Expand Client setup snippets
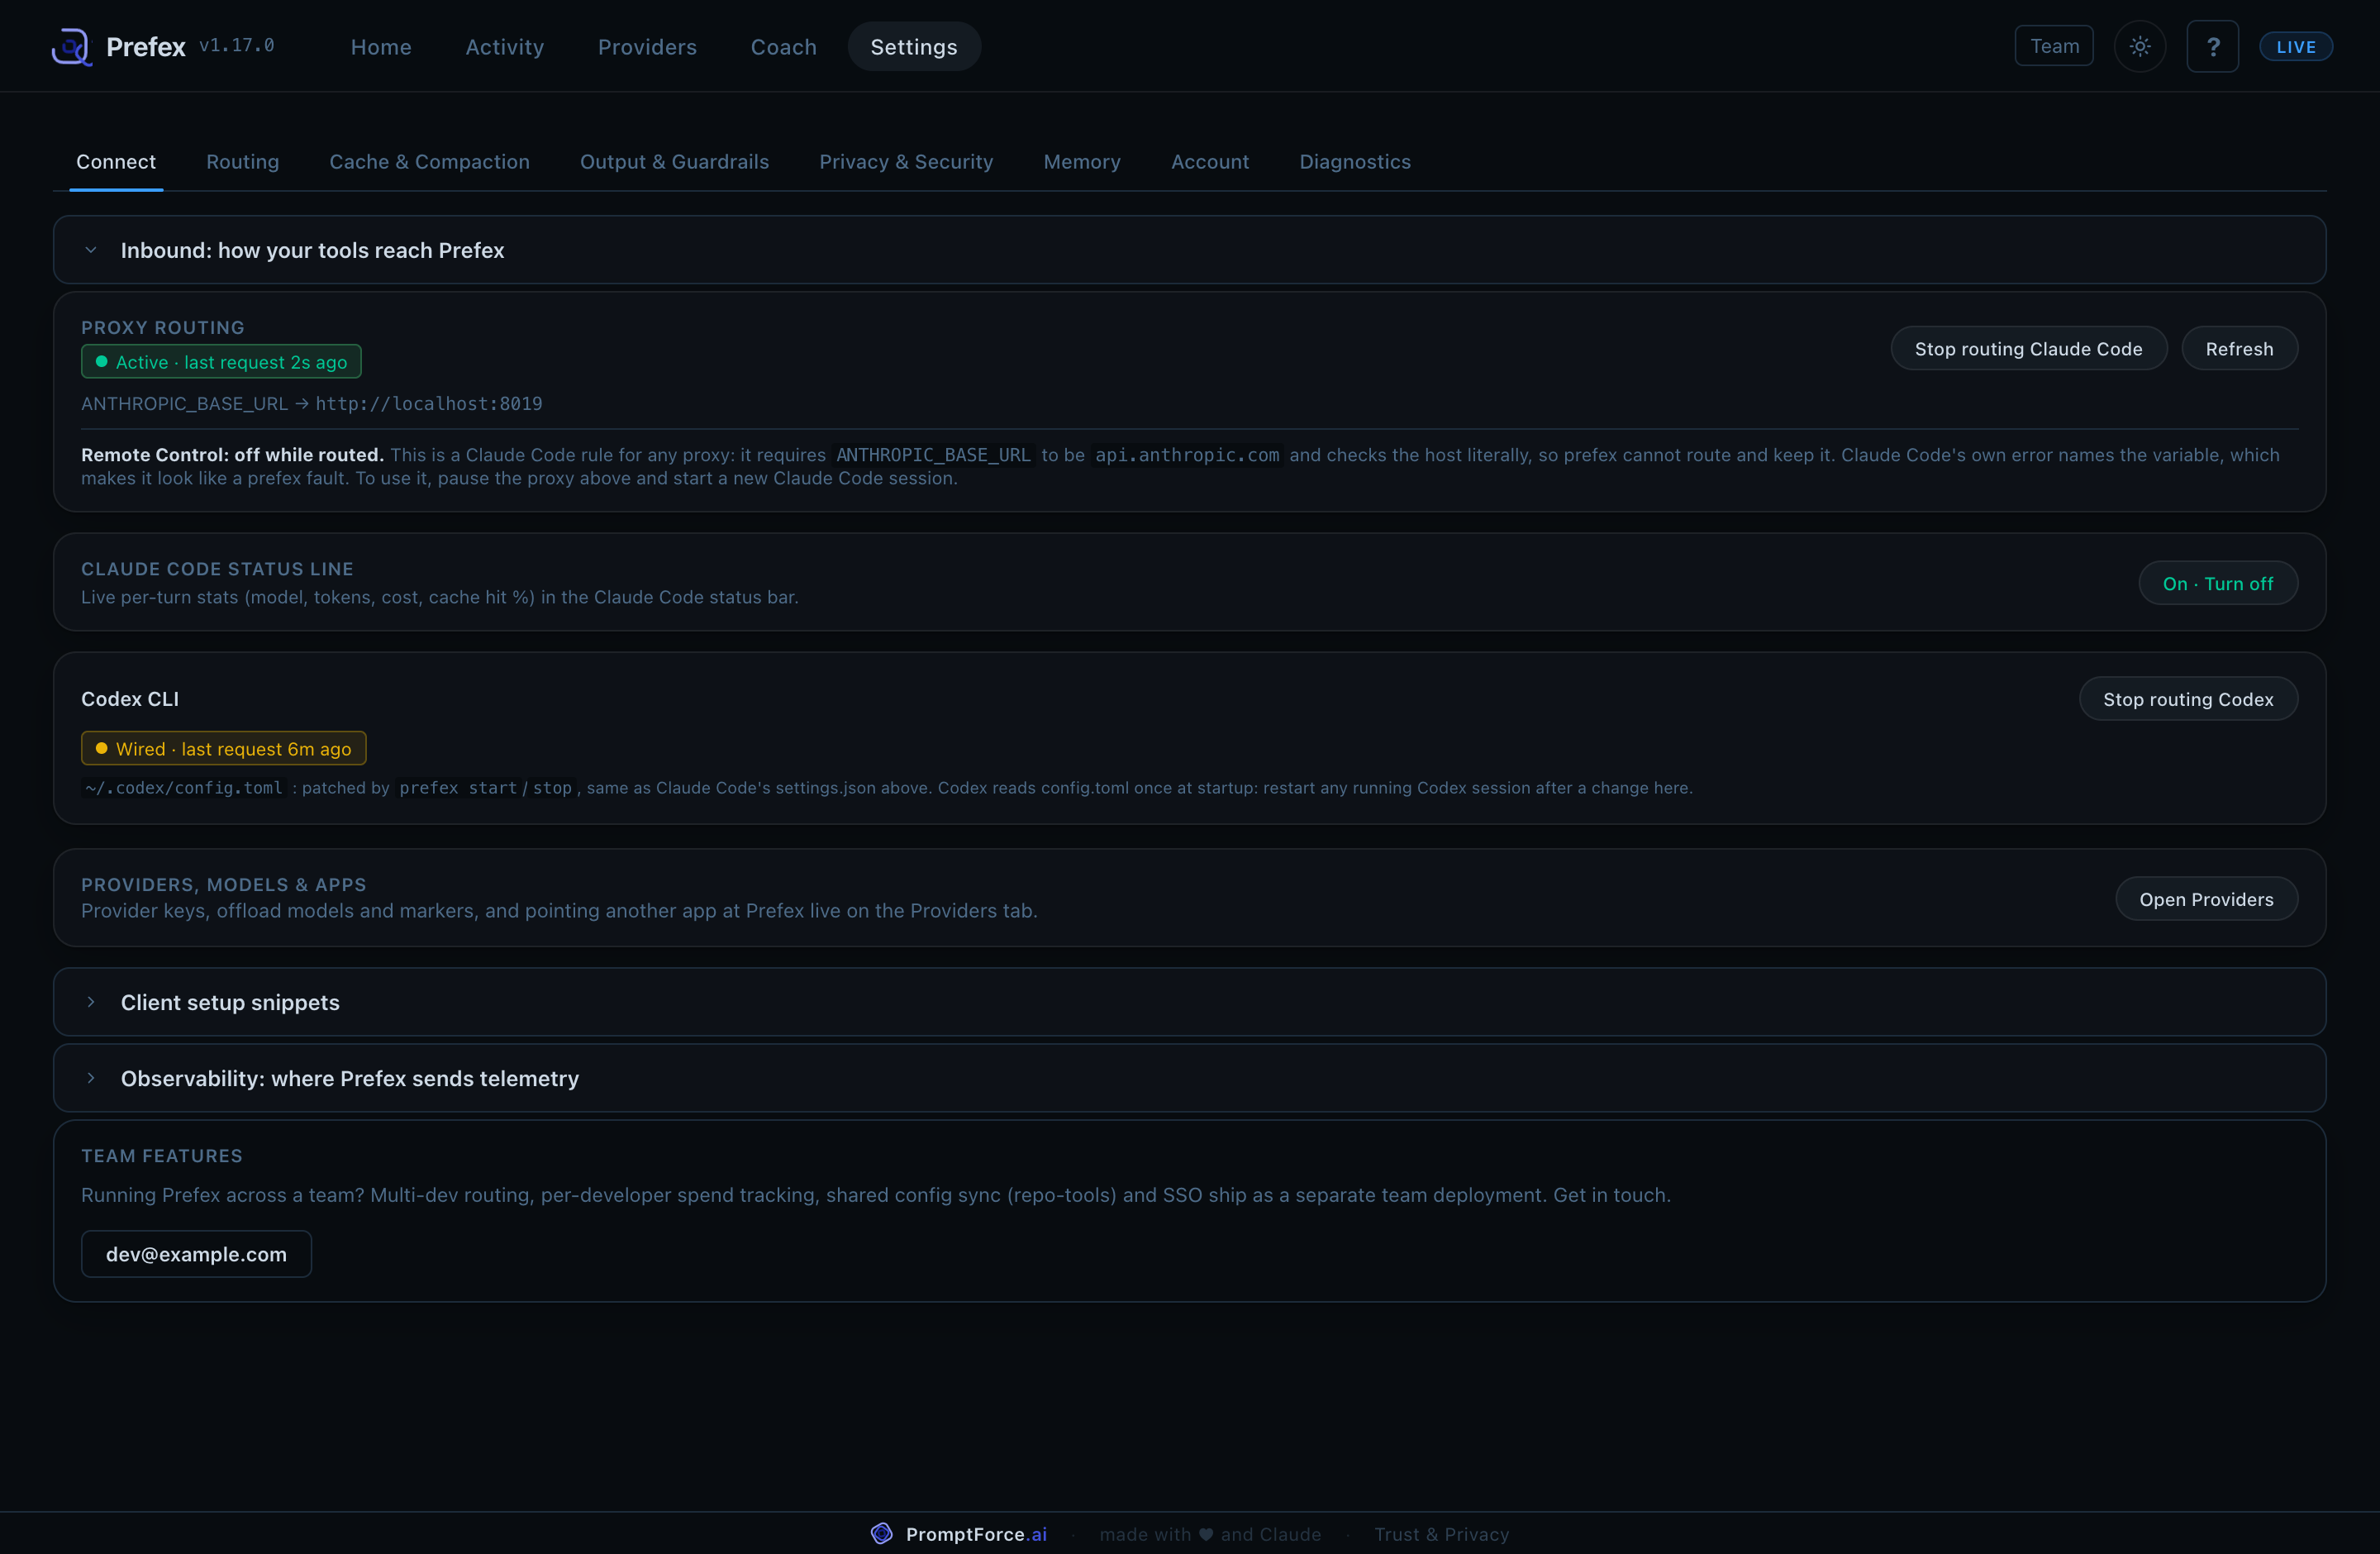 pos(1190,1002)
